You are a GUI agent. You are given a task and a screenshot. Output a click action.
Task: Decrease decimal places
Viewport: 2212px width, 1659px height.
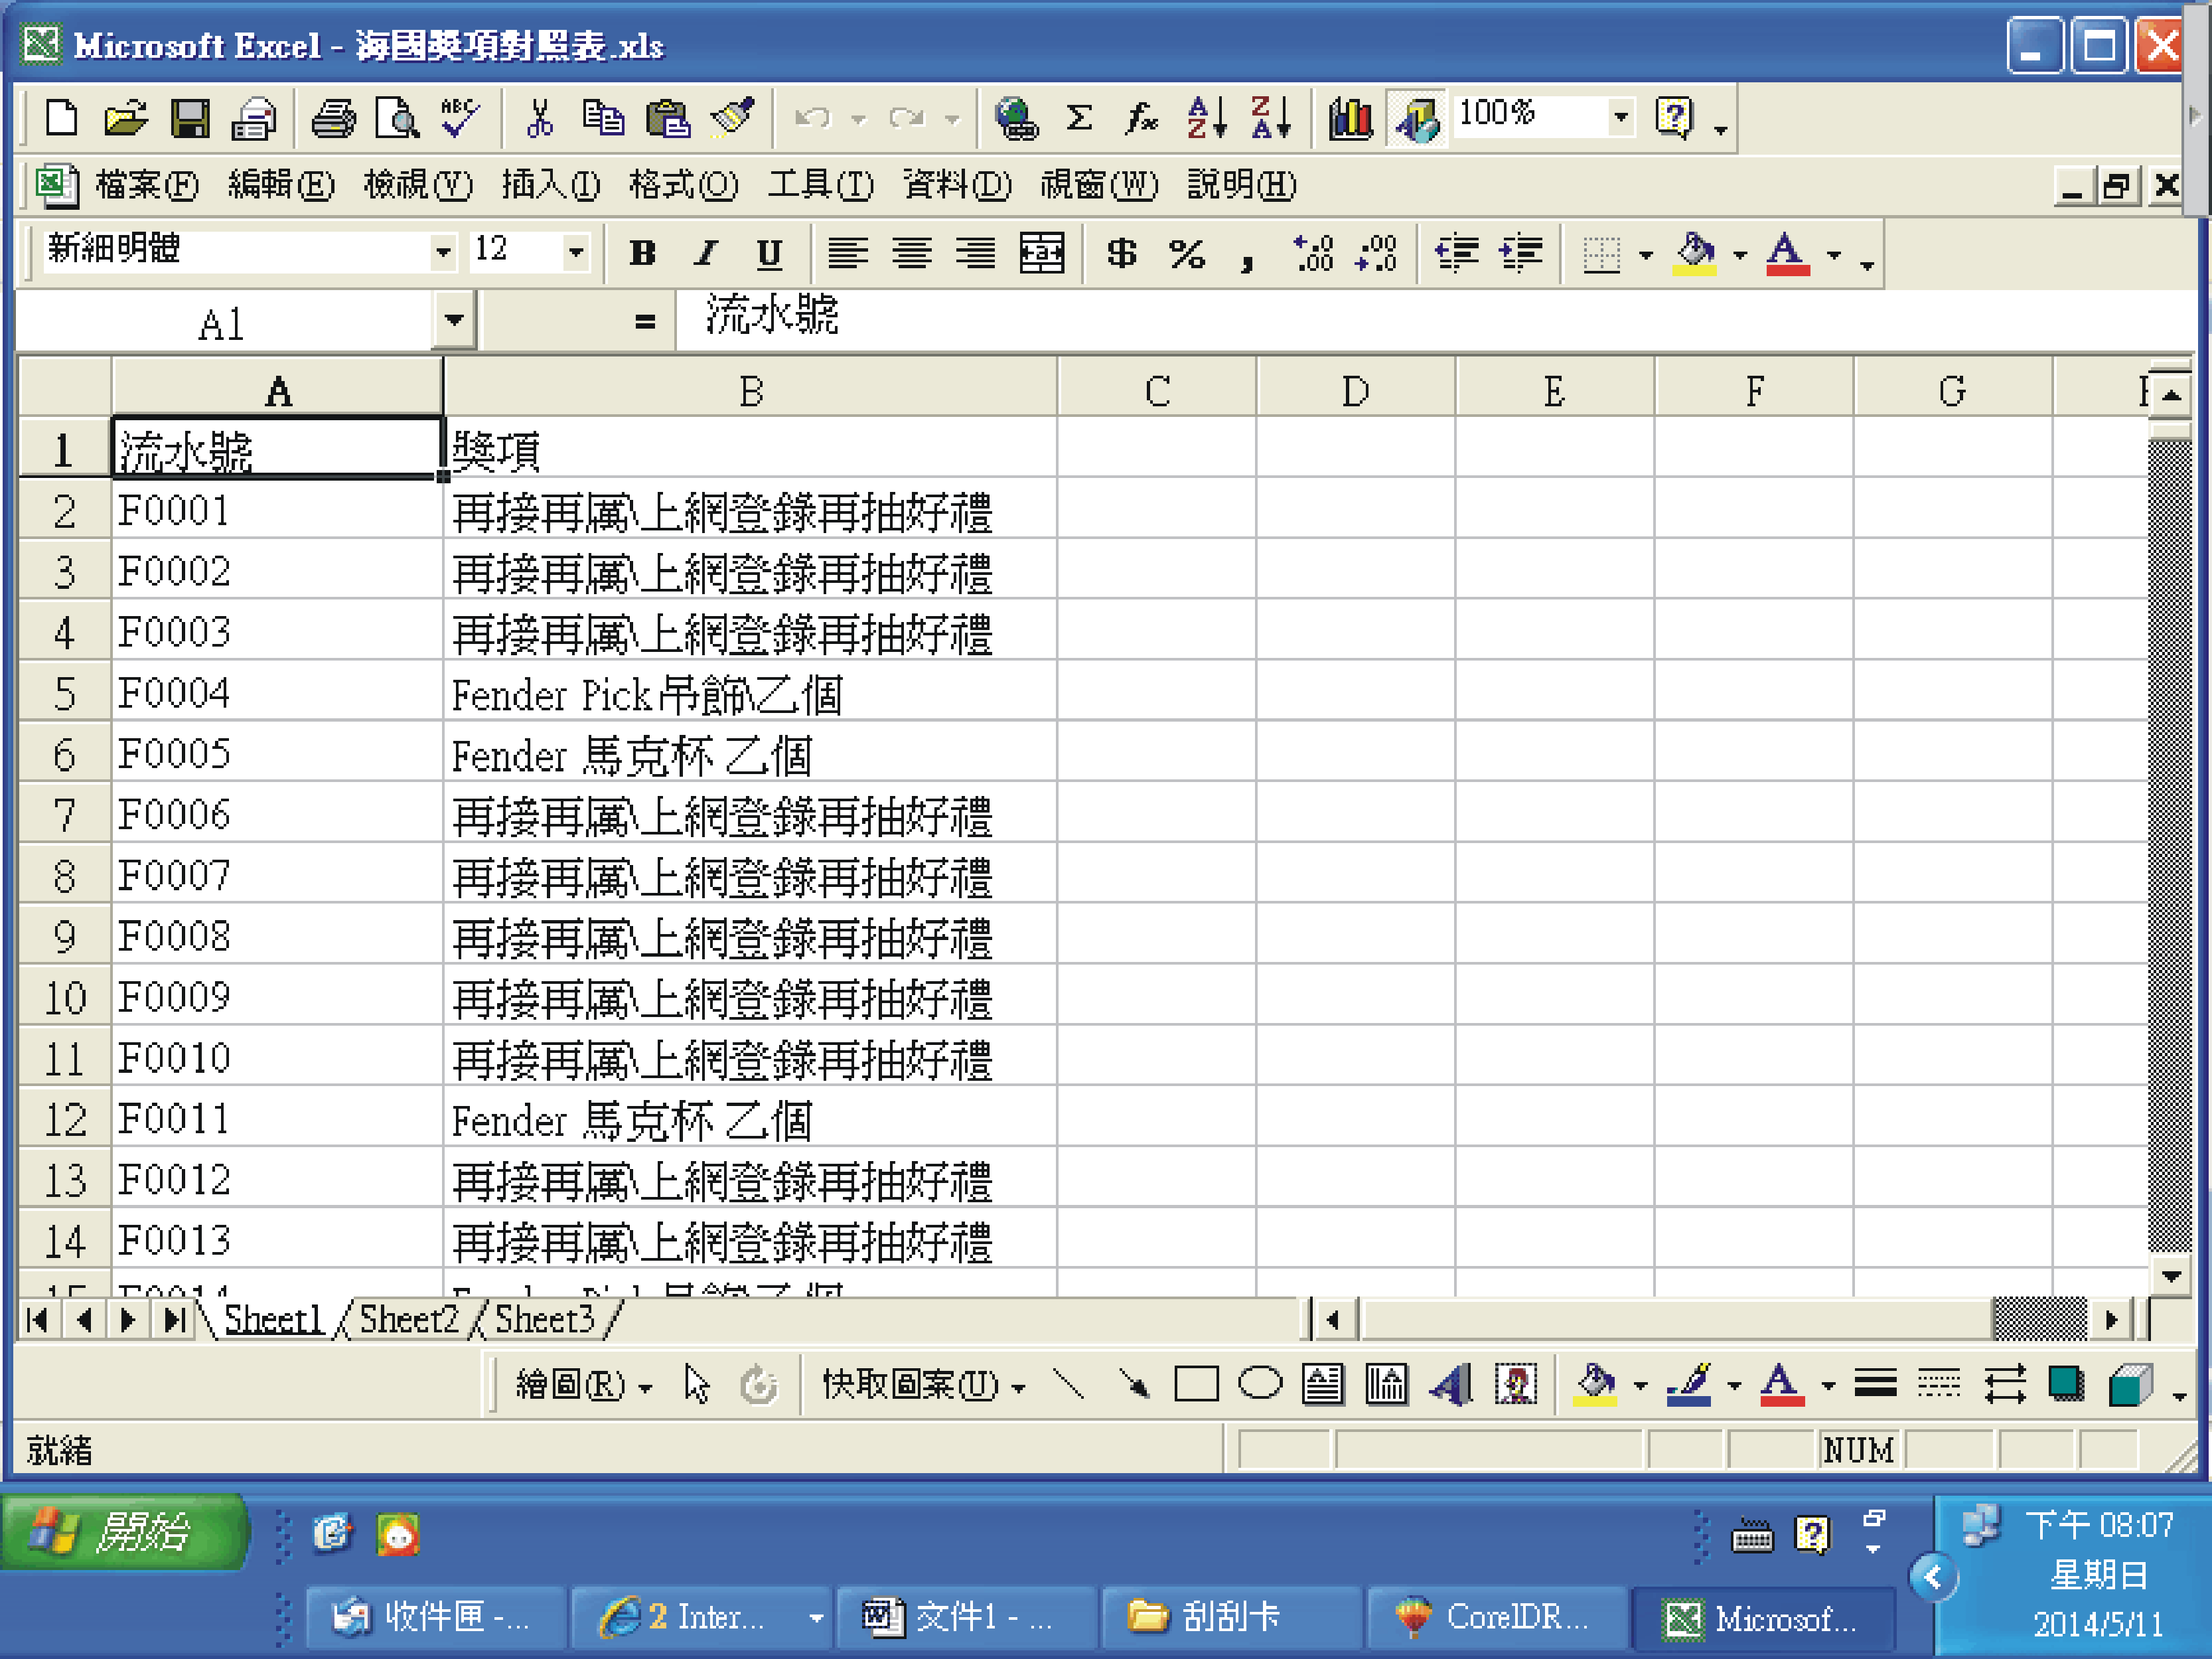(x=1377, y=253)
